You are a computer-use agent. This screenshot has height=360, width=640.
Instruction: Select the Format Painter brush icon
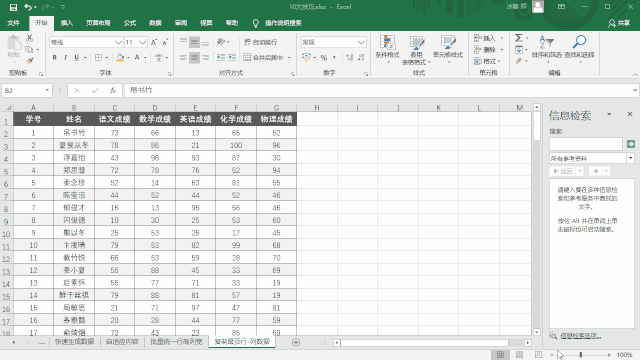click(29, 60)
